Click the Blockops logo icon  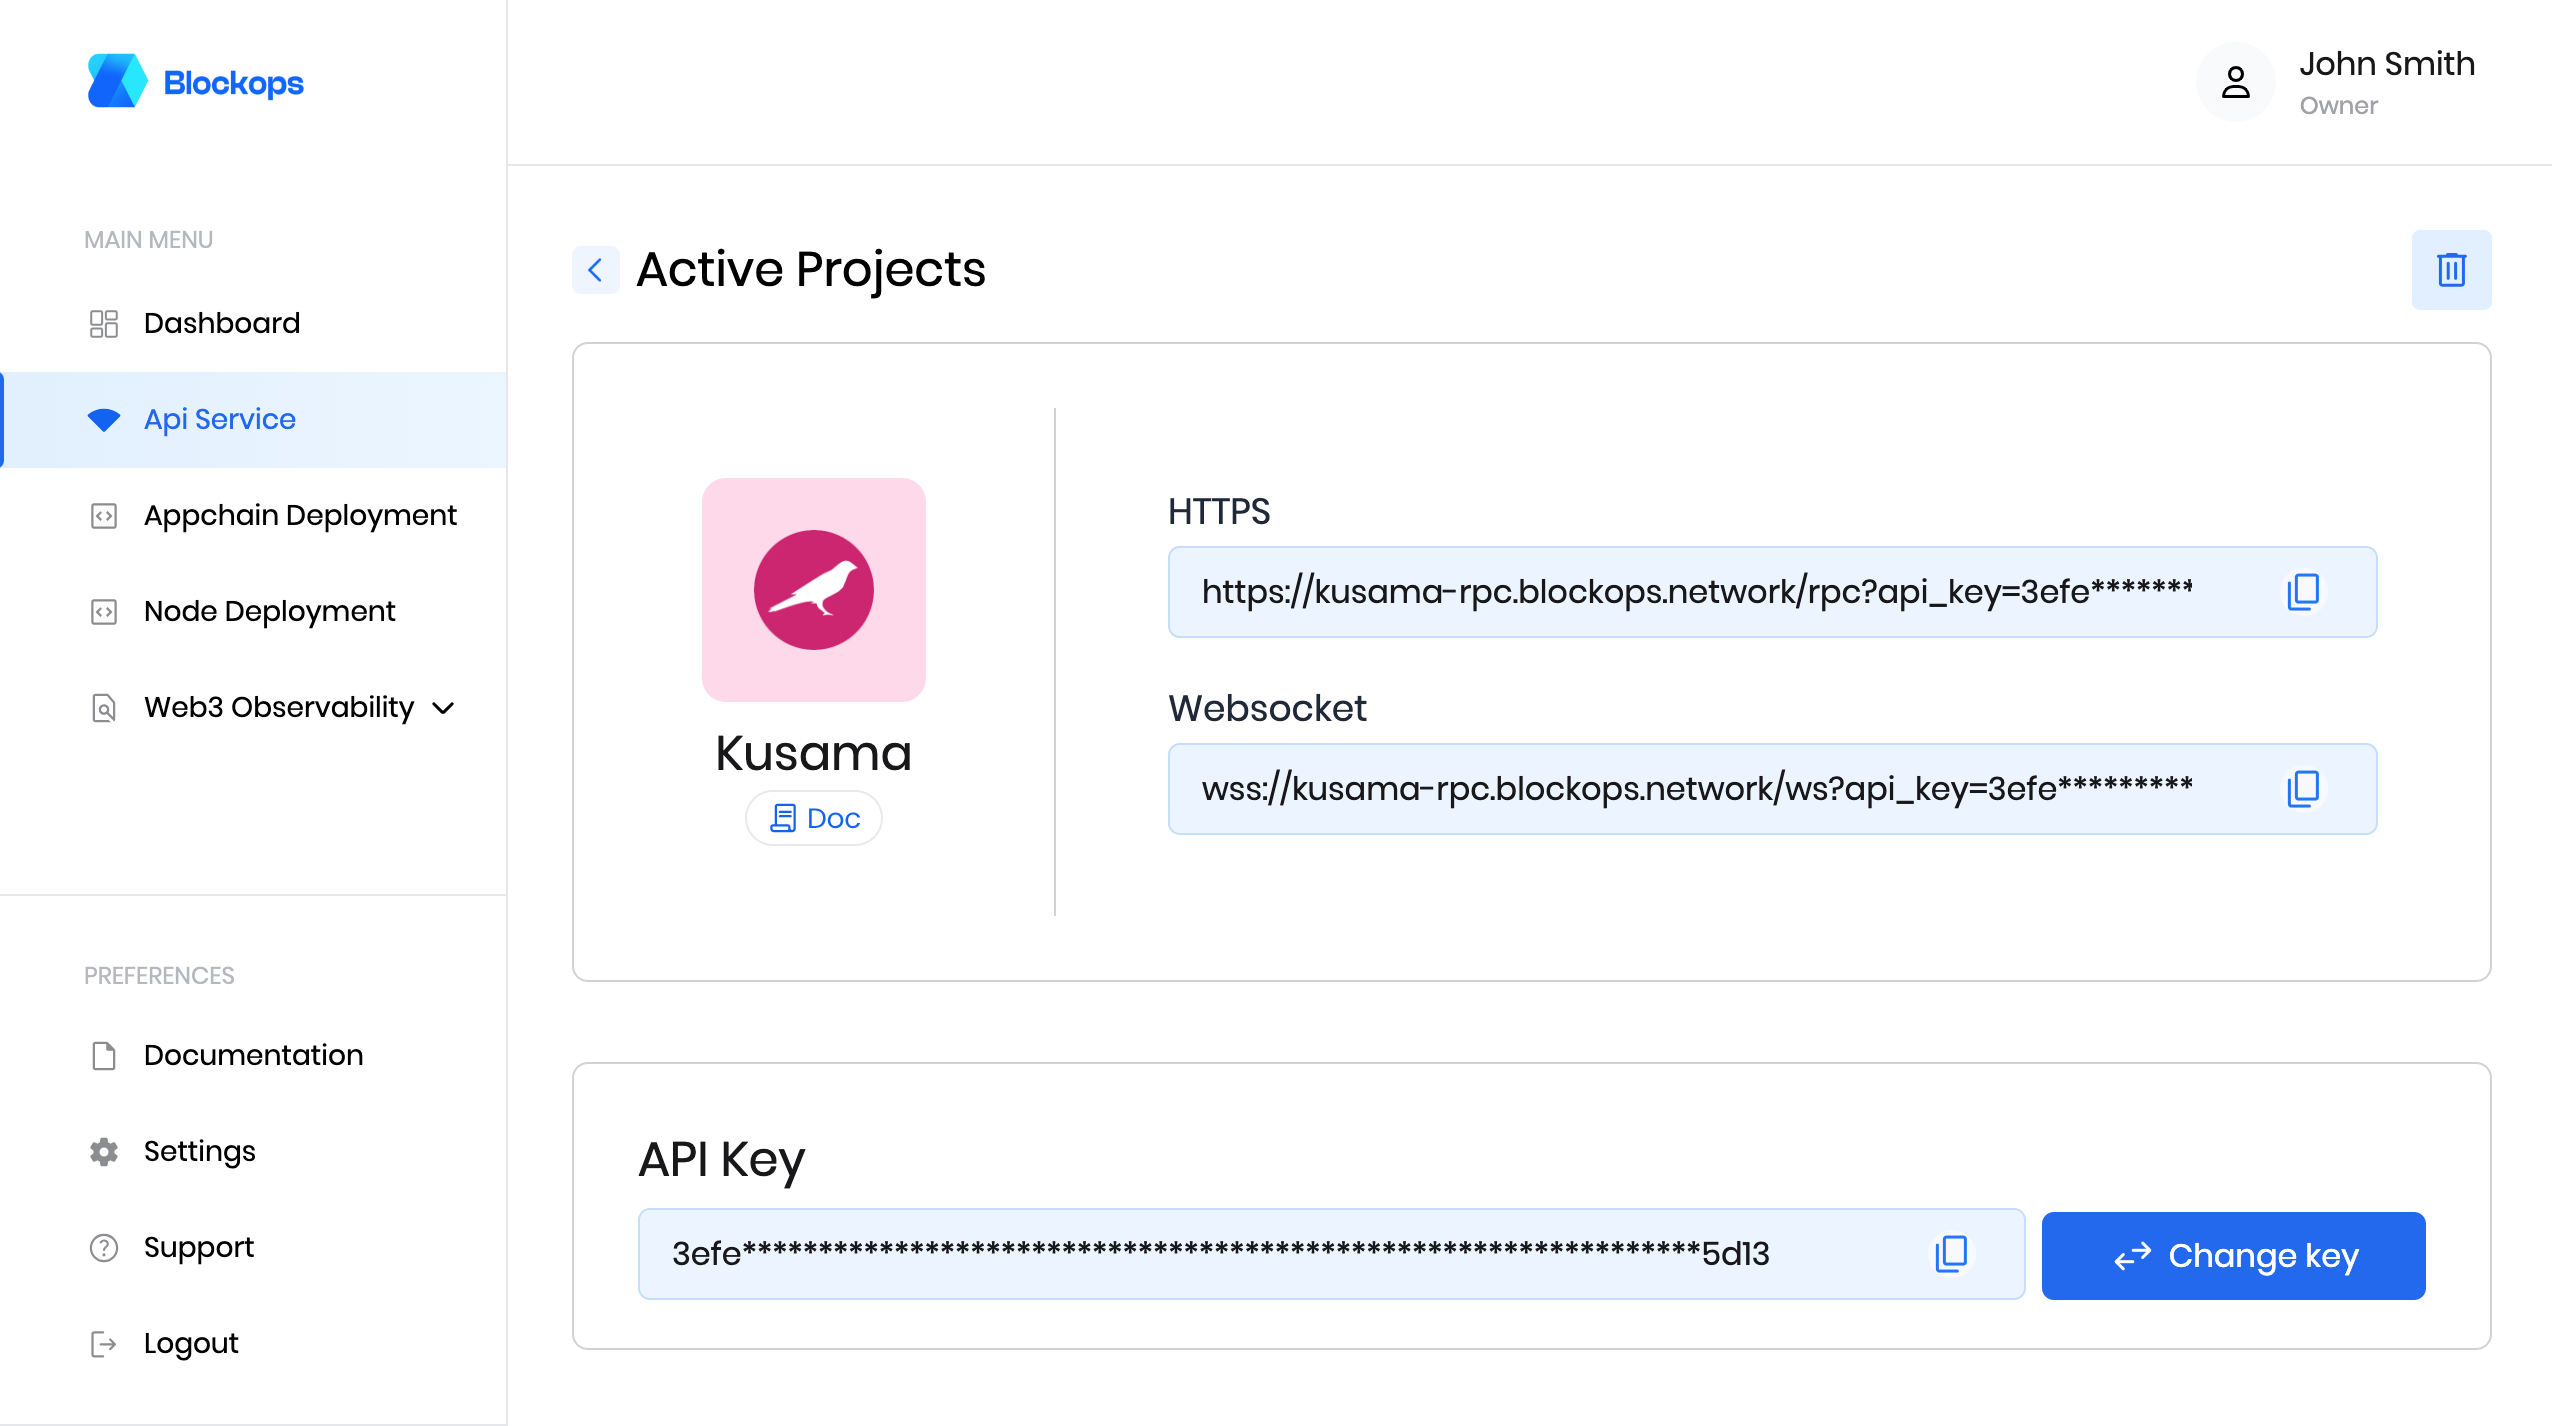(x=117, y=81)
